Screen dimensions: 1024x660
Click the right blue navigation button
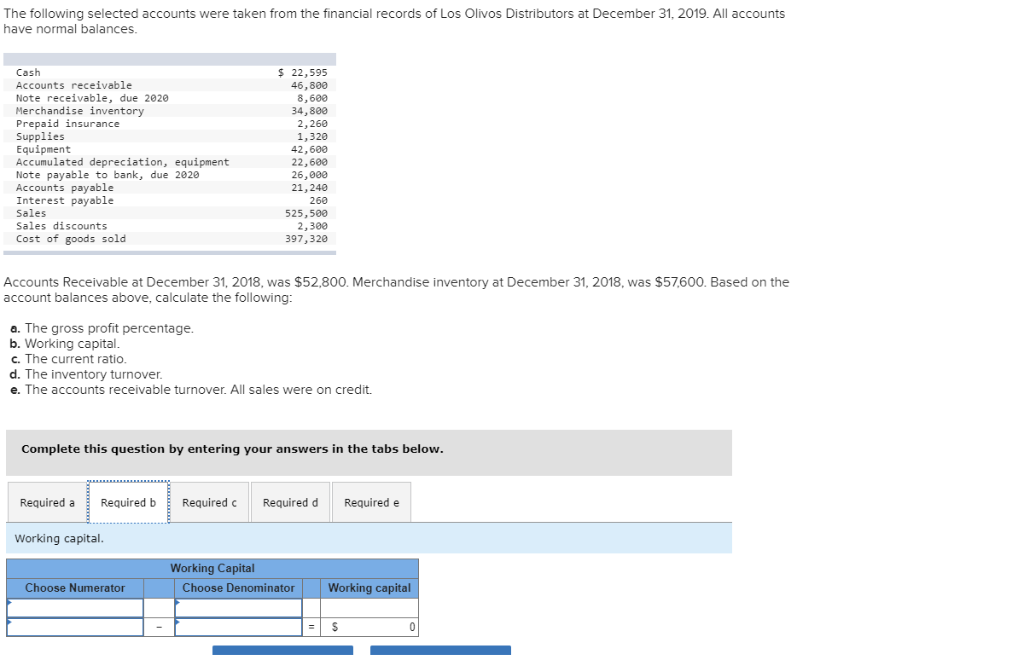click(x=440, y=651)
